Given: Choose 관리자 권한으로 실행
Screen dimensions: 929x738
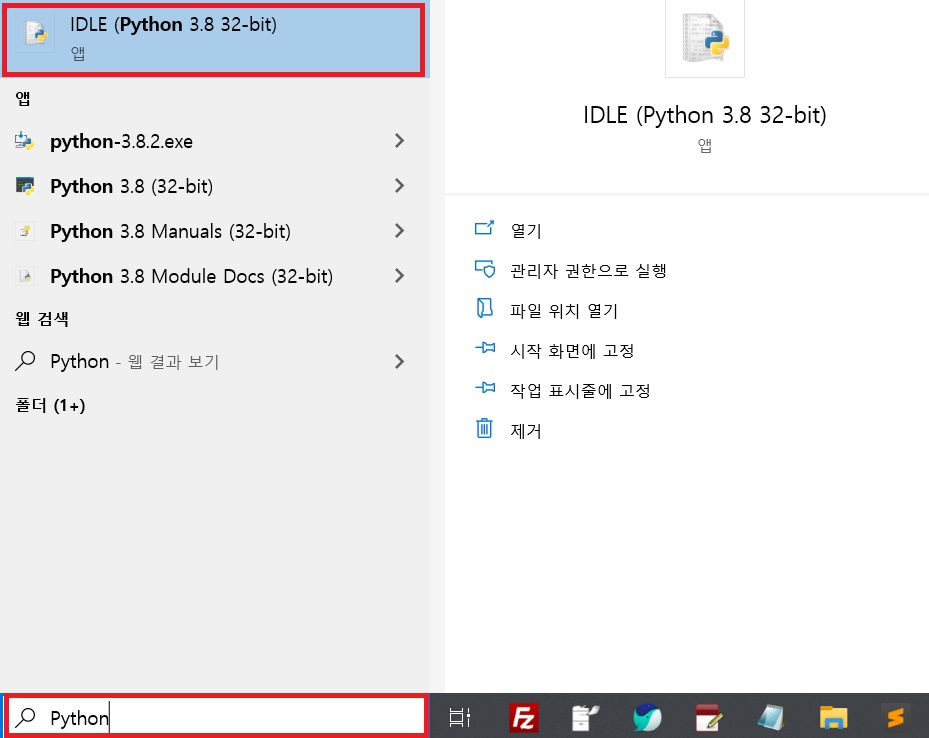Looking at the screenshot, I should pyautogui.click(x=588, y=271).
